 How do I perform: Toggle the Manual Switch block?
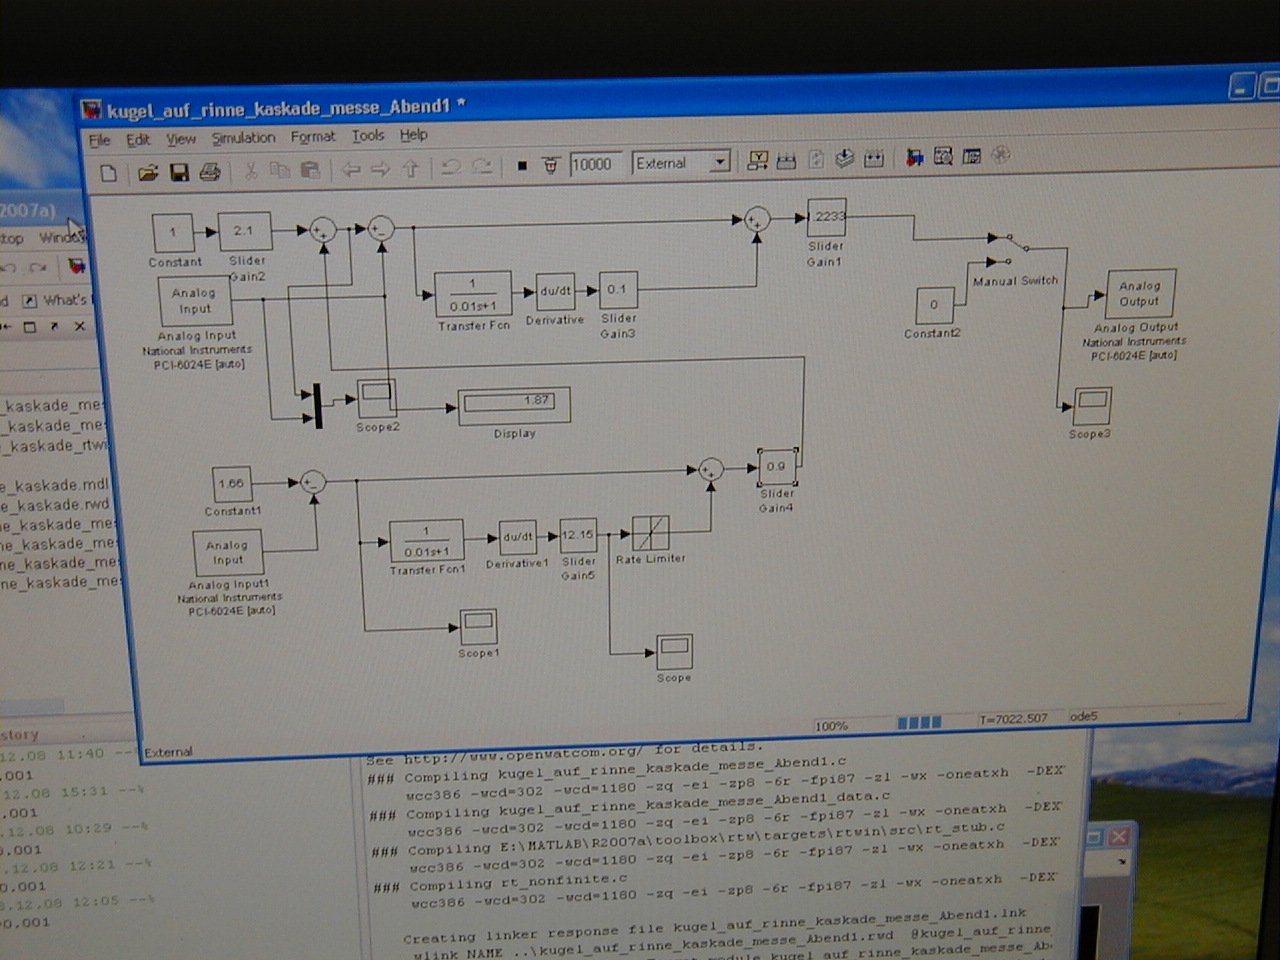[1012, 250]
